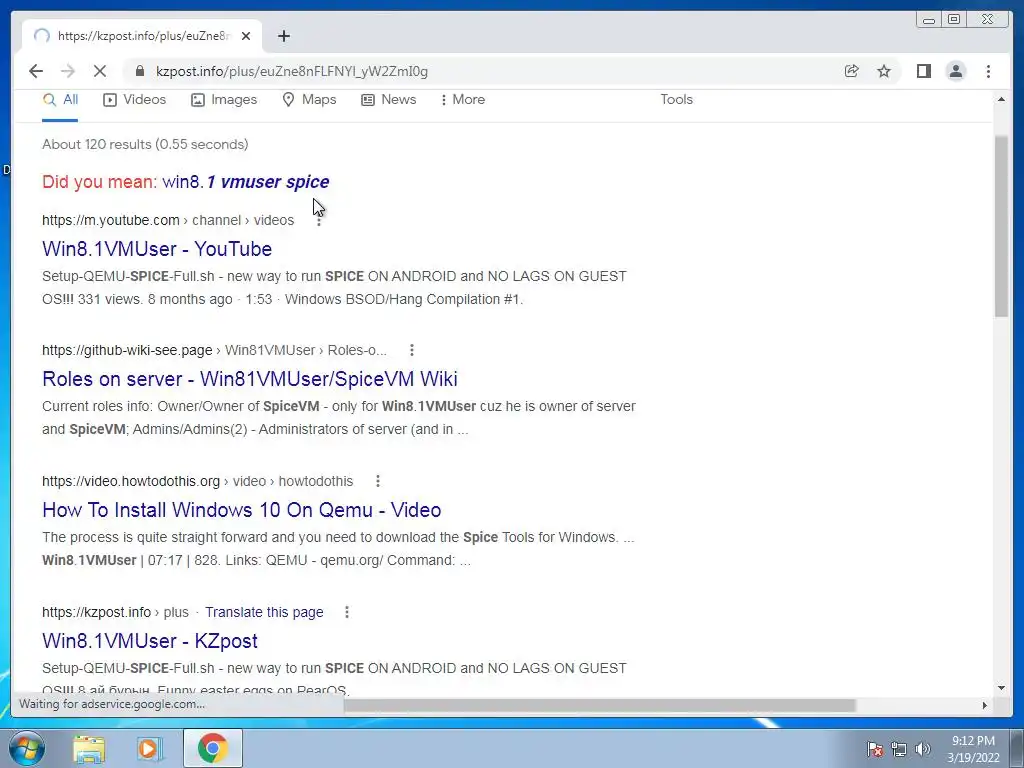Open the Windows Start menu
The height and width of the screenshot is (768, 1024).
click(26, 748)
